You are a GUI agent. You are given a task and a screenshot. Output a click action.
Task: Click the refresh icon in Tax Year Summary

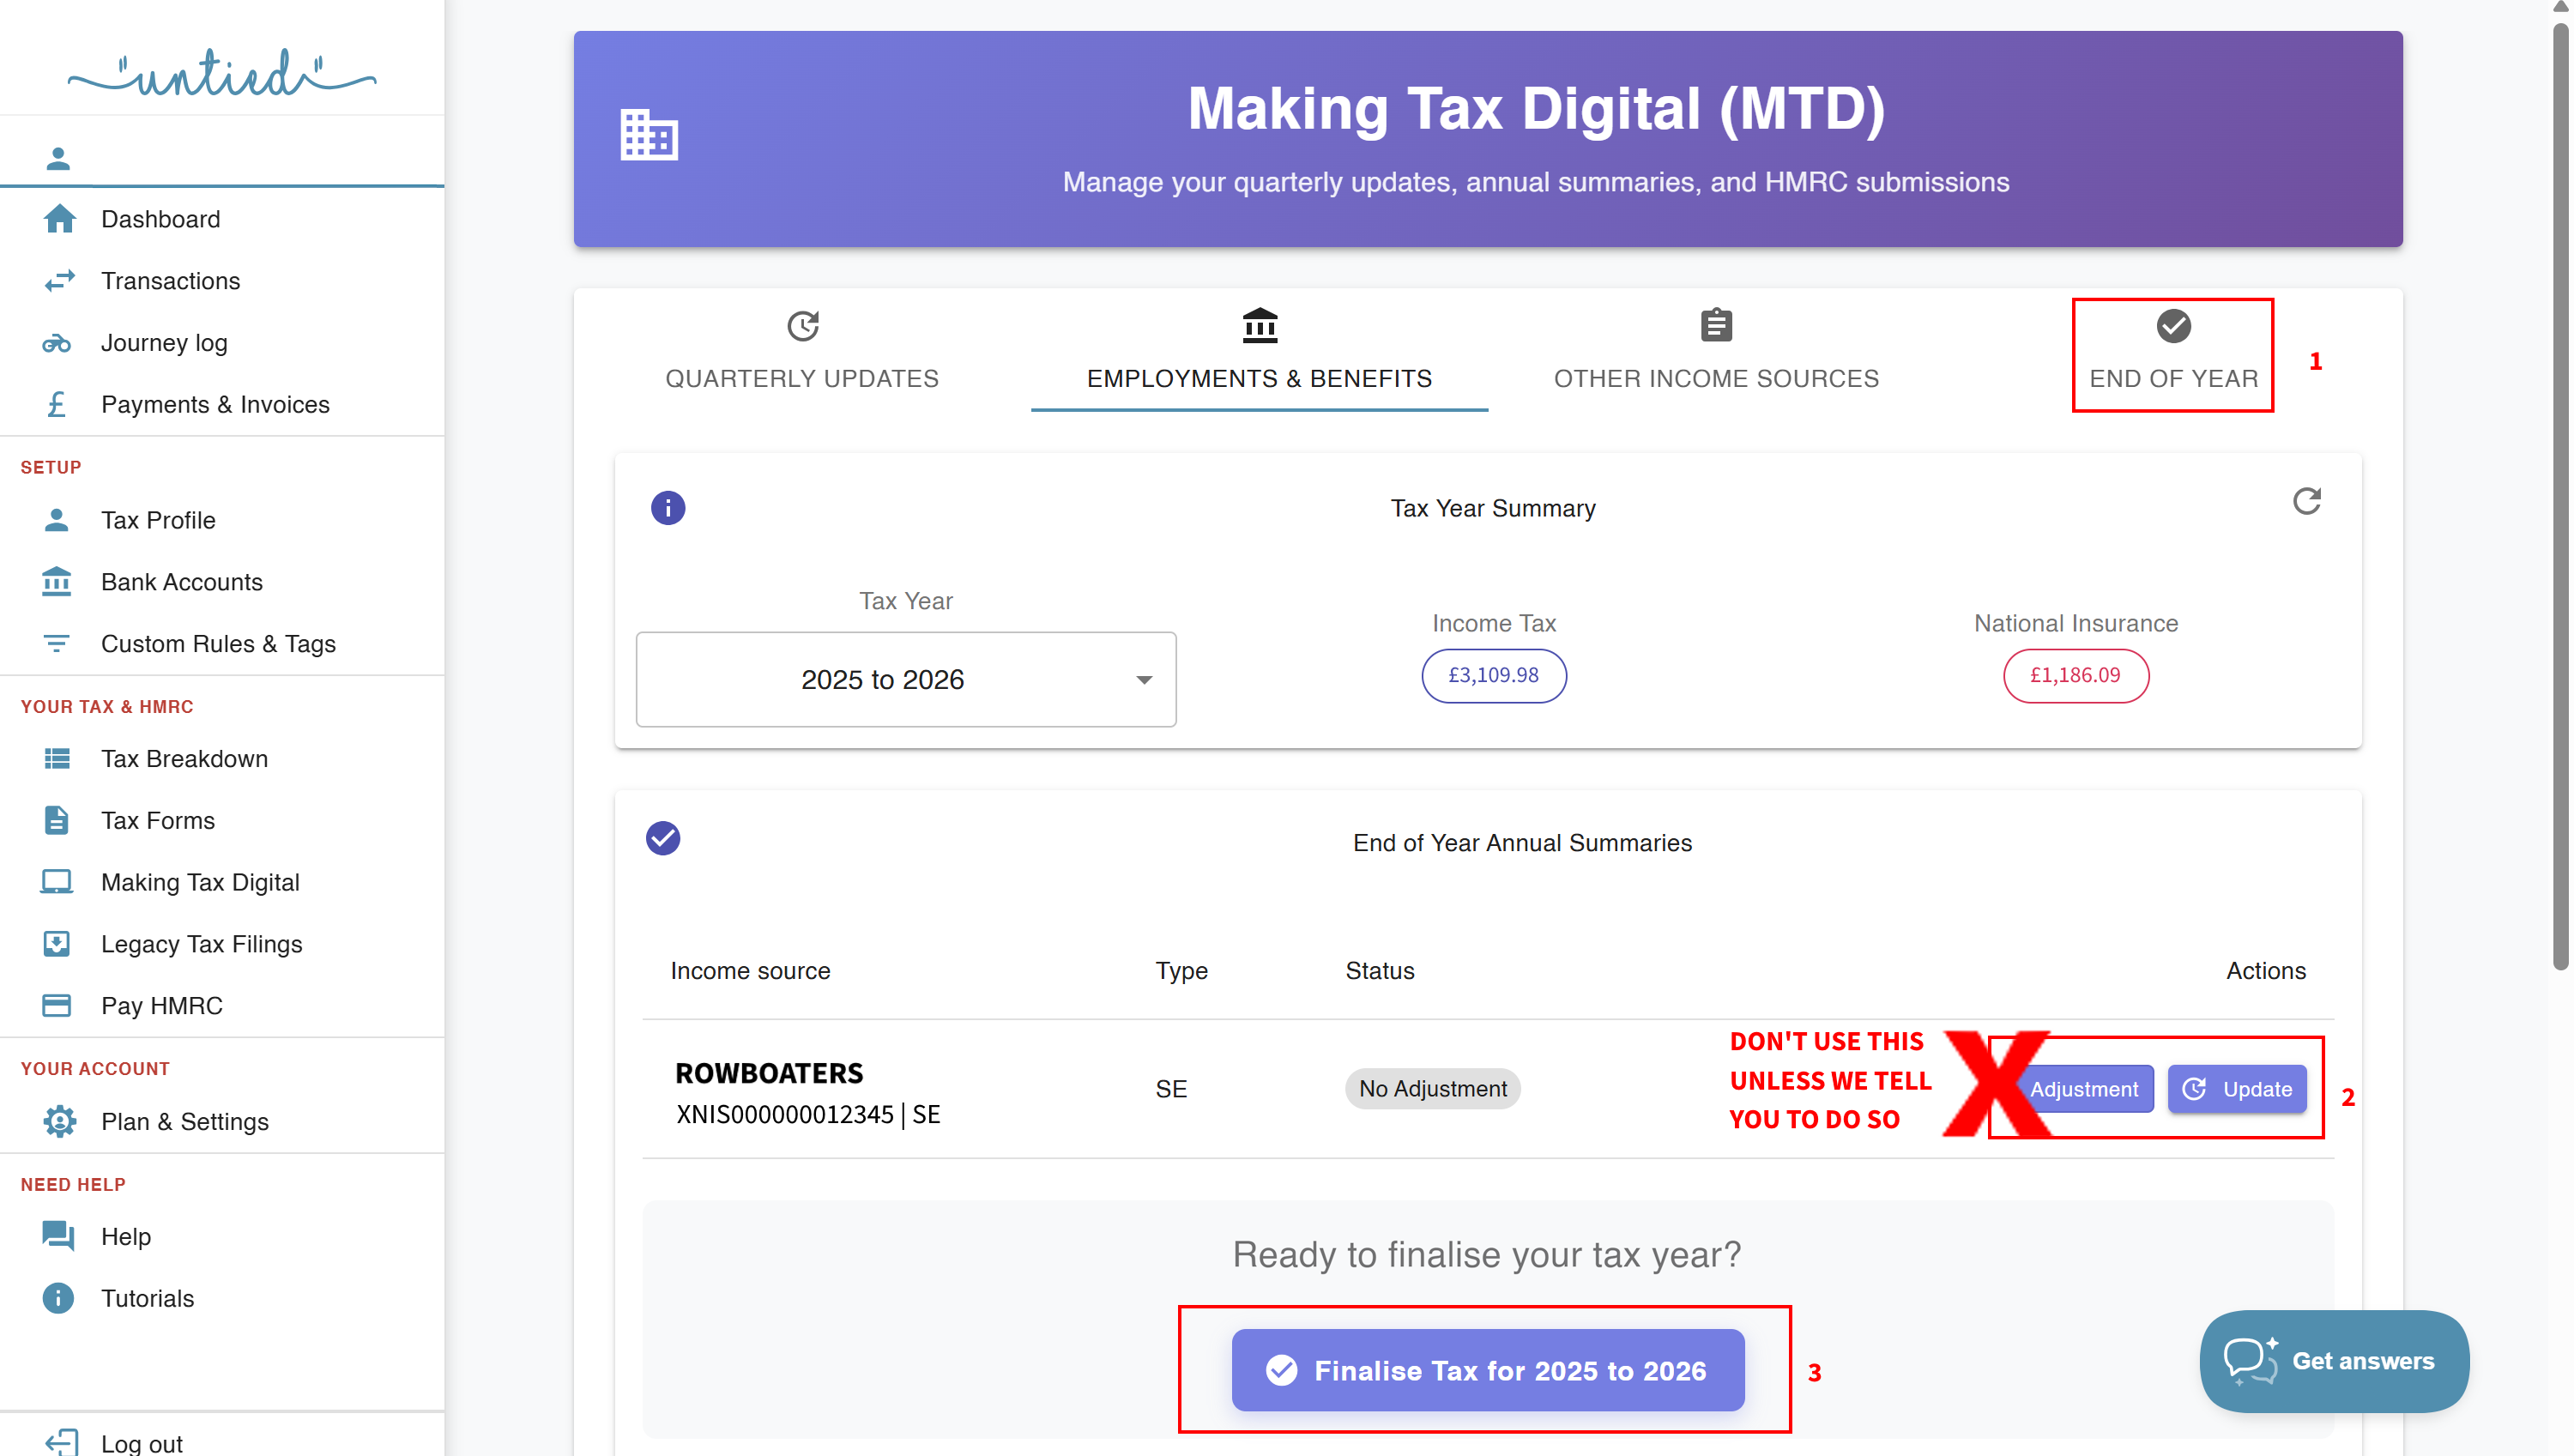(x=2306, y=501)
